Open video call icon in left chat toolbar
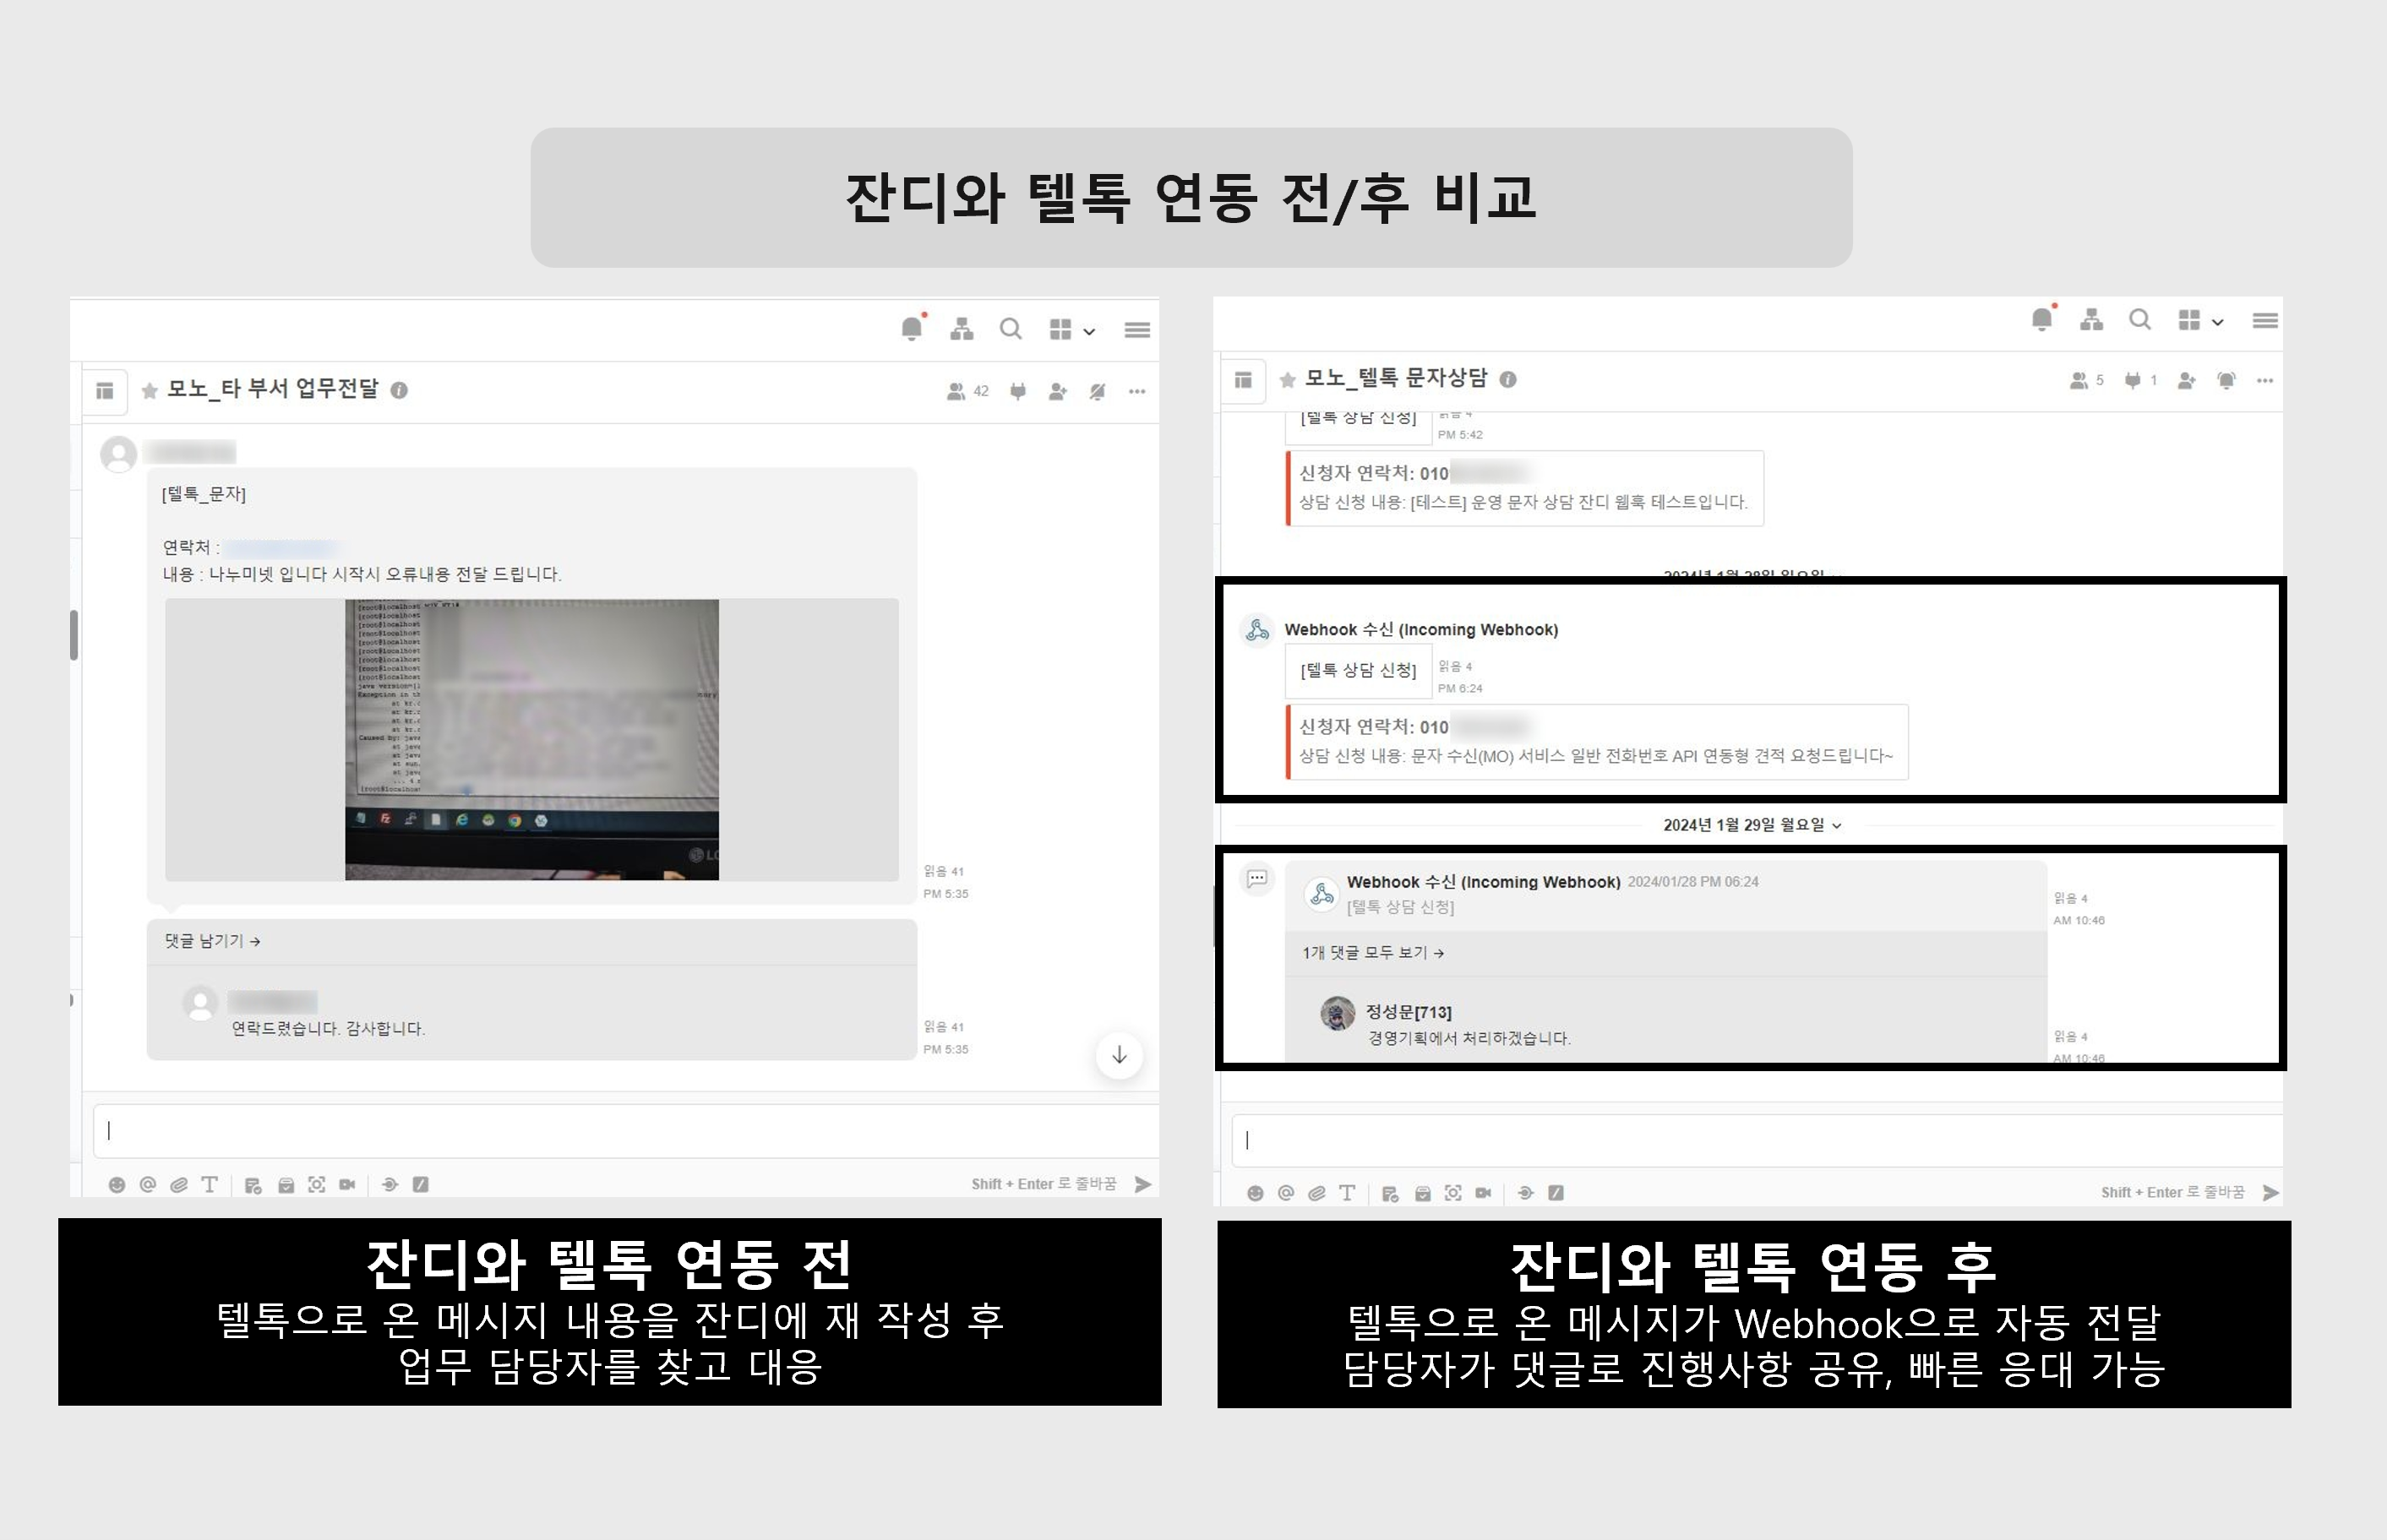This screenshot has height=1540, width=2387. tap(347, 1184)
